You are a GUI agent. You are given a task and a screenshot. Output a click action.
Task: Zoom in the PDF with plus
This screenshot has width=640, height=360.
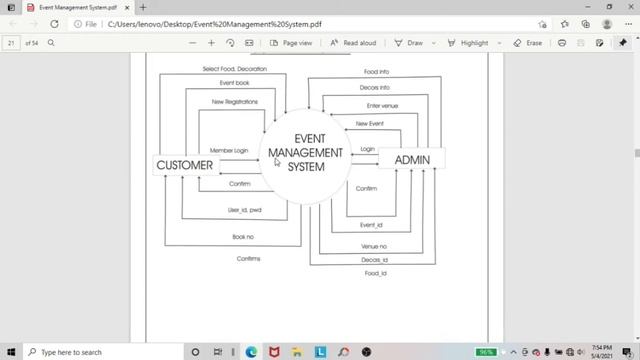coord(211,43)
